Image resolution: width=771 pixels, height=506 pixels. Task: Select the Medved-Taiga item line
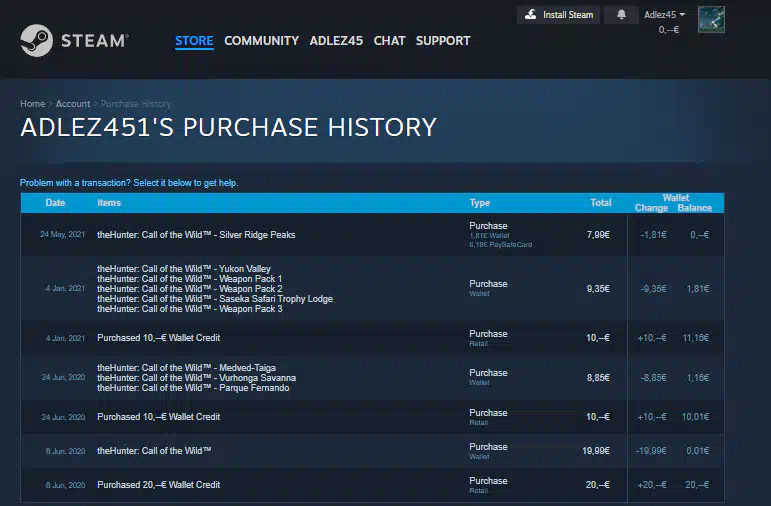[x=186, y=368]
